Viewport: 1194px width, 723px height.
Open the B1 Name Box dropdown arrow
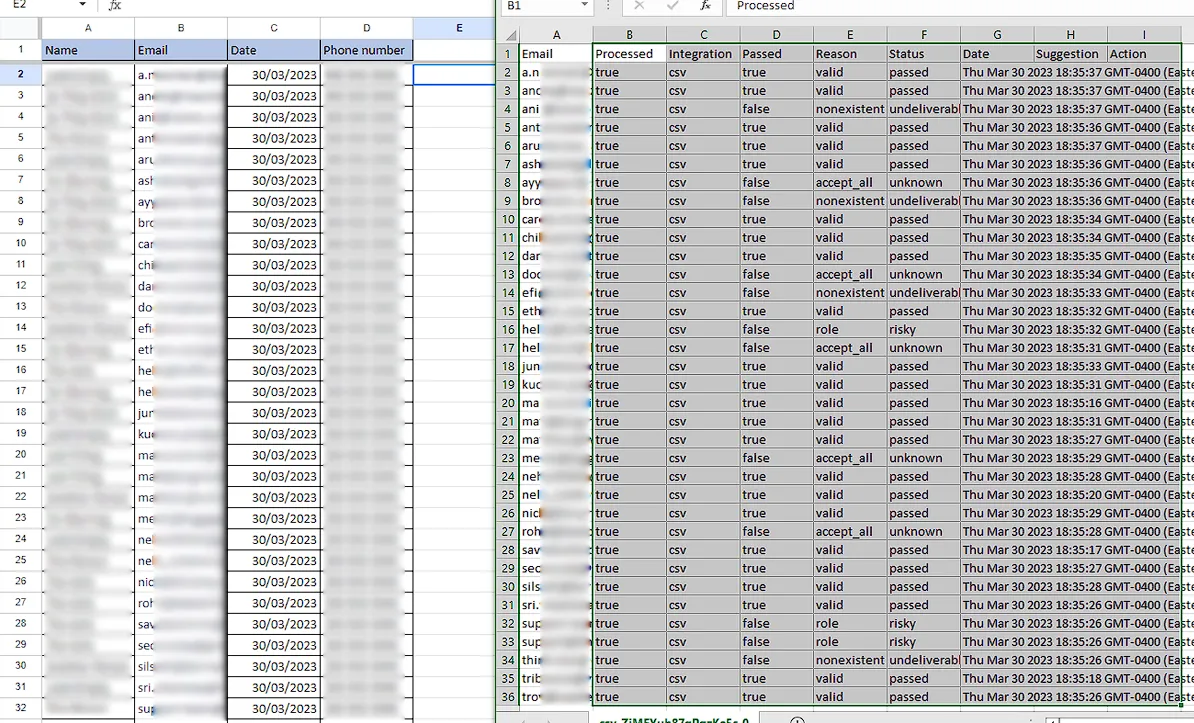tap(585, 5)
